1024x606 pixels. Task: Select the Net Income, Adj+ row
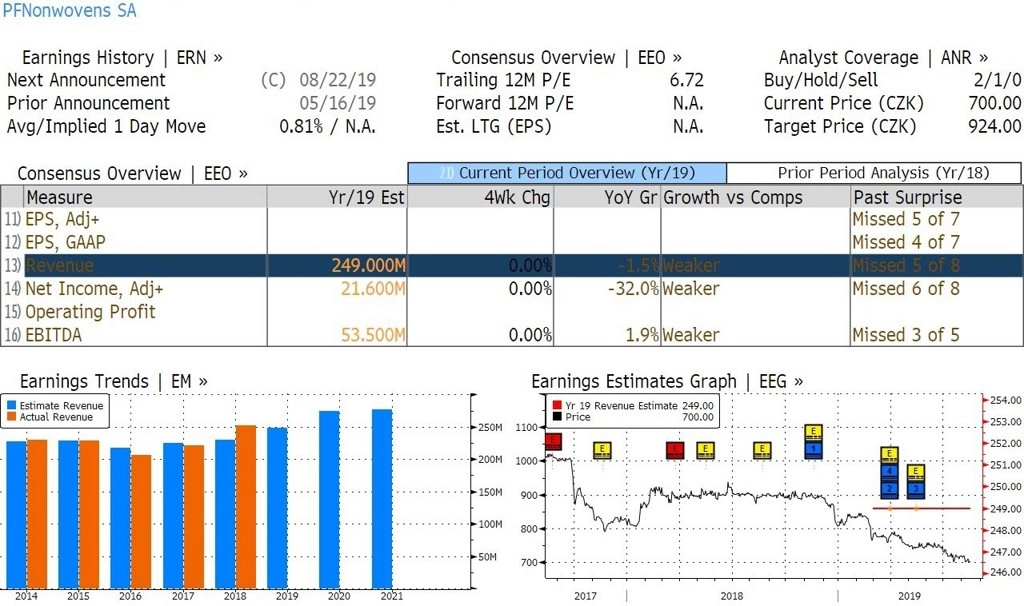512,289
